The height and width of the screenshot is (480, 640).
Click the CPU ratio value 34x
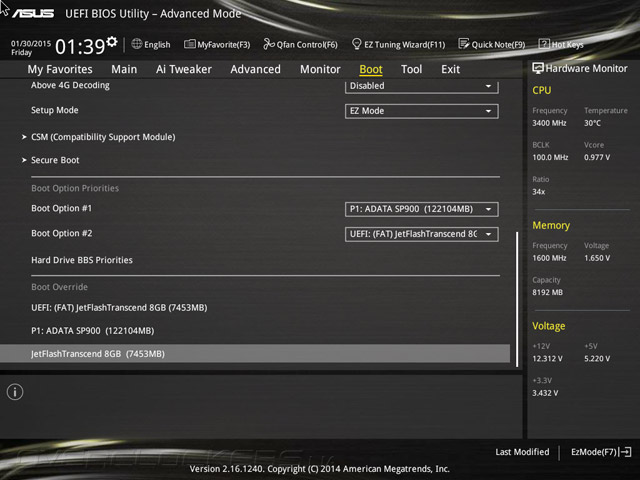click(539, 192)
